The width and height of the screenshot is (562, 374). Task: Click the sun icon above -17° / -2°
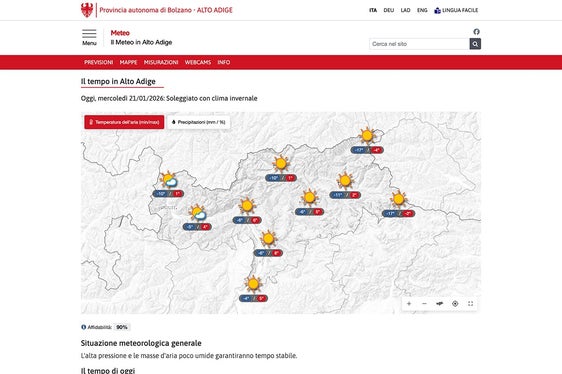point(398,199)
